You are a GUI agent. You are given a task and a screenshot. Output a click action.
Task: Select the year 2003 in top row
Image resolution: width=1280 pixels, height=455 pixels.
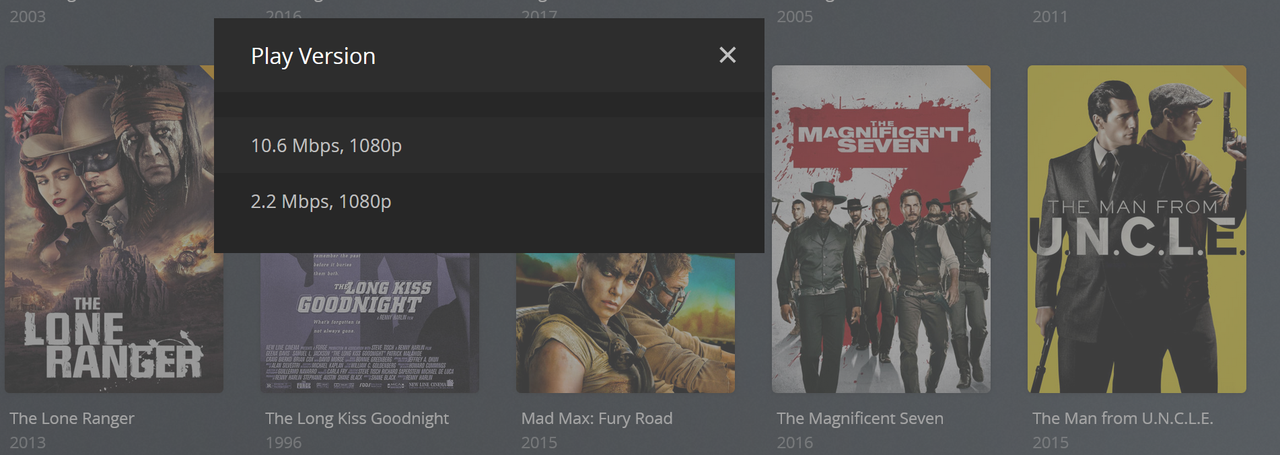tap(28, 16)
